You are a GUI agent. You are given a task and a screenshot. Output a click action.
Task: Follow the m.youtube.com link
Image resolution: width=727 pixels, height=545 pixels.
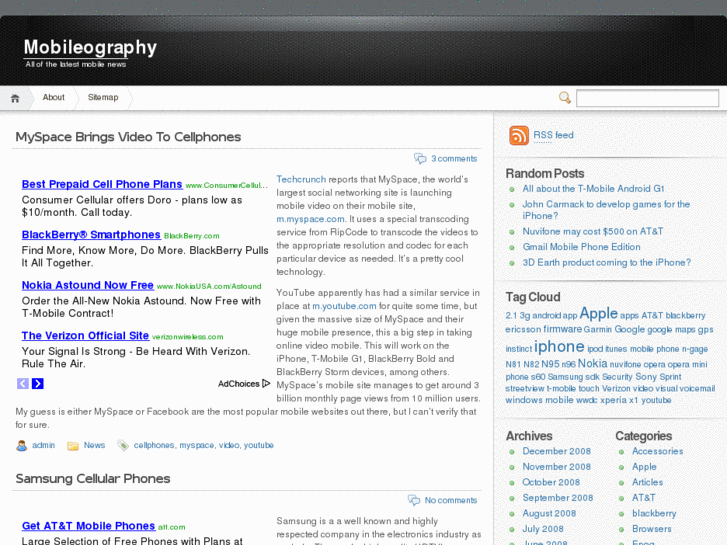tap(344, 306)
